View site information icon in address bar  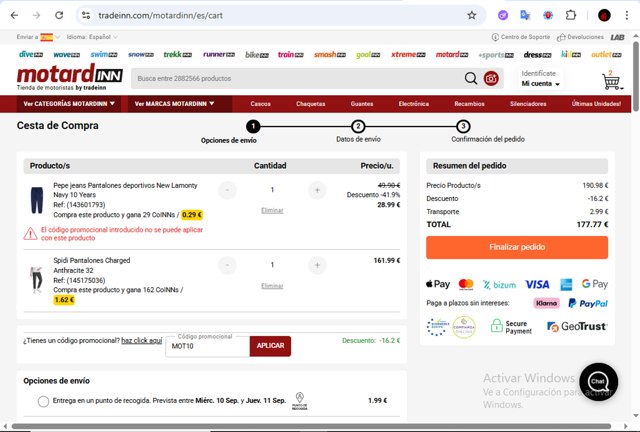(86, 15)
